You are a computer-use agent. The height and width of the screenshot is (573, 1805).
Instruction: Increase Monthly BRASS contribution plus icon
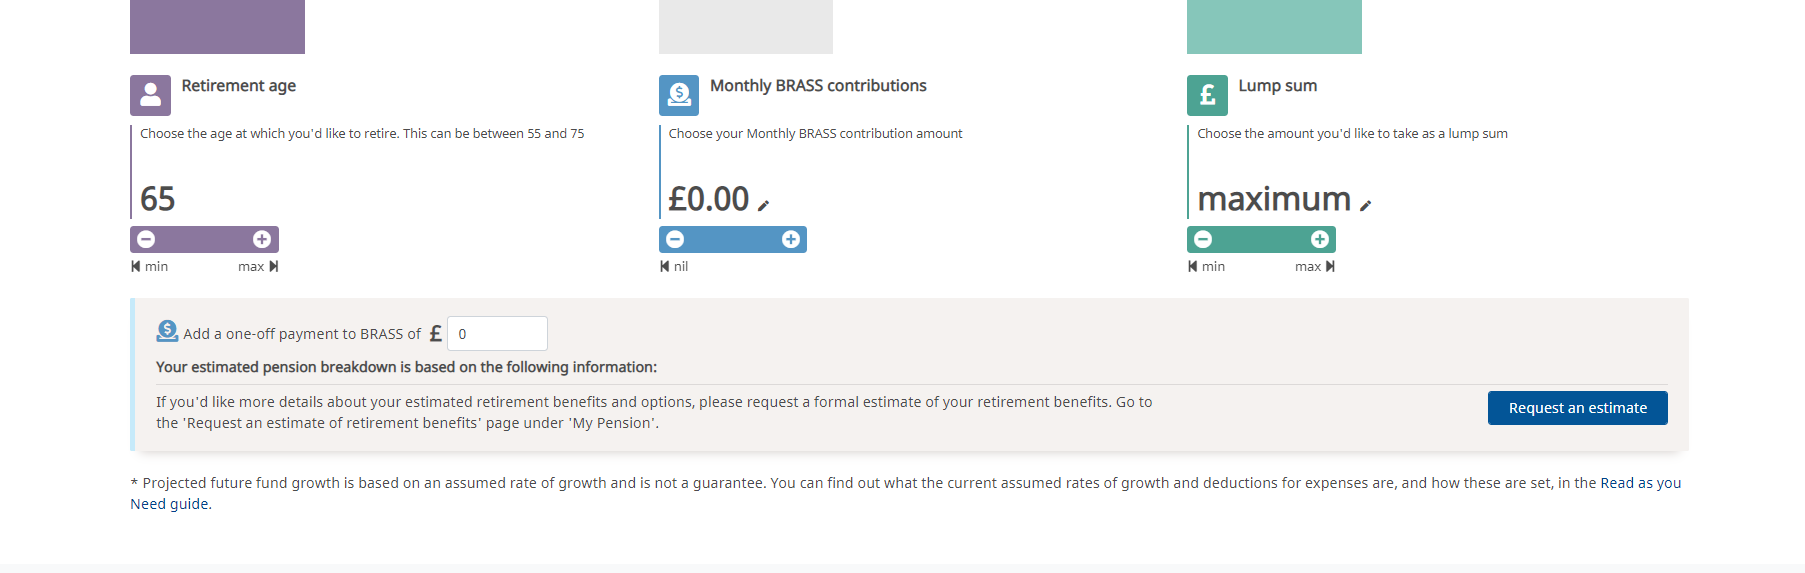click(791, 239)
